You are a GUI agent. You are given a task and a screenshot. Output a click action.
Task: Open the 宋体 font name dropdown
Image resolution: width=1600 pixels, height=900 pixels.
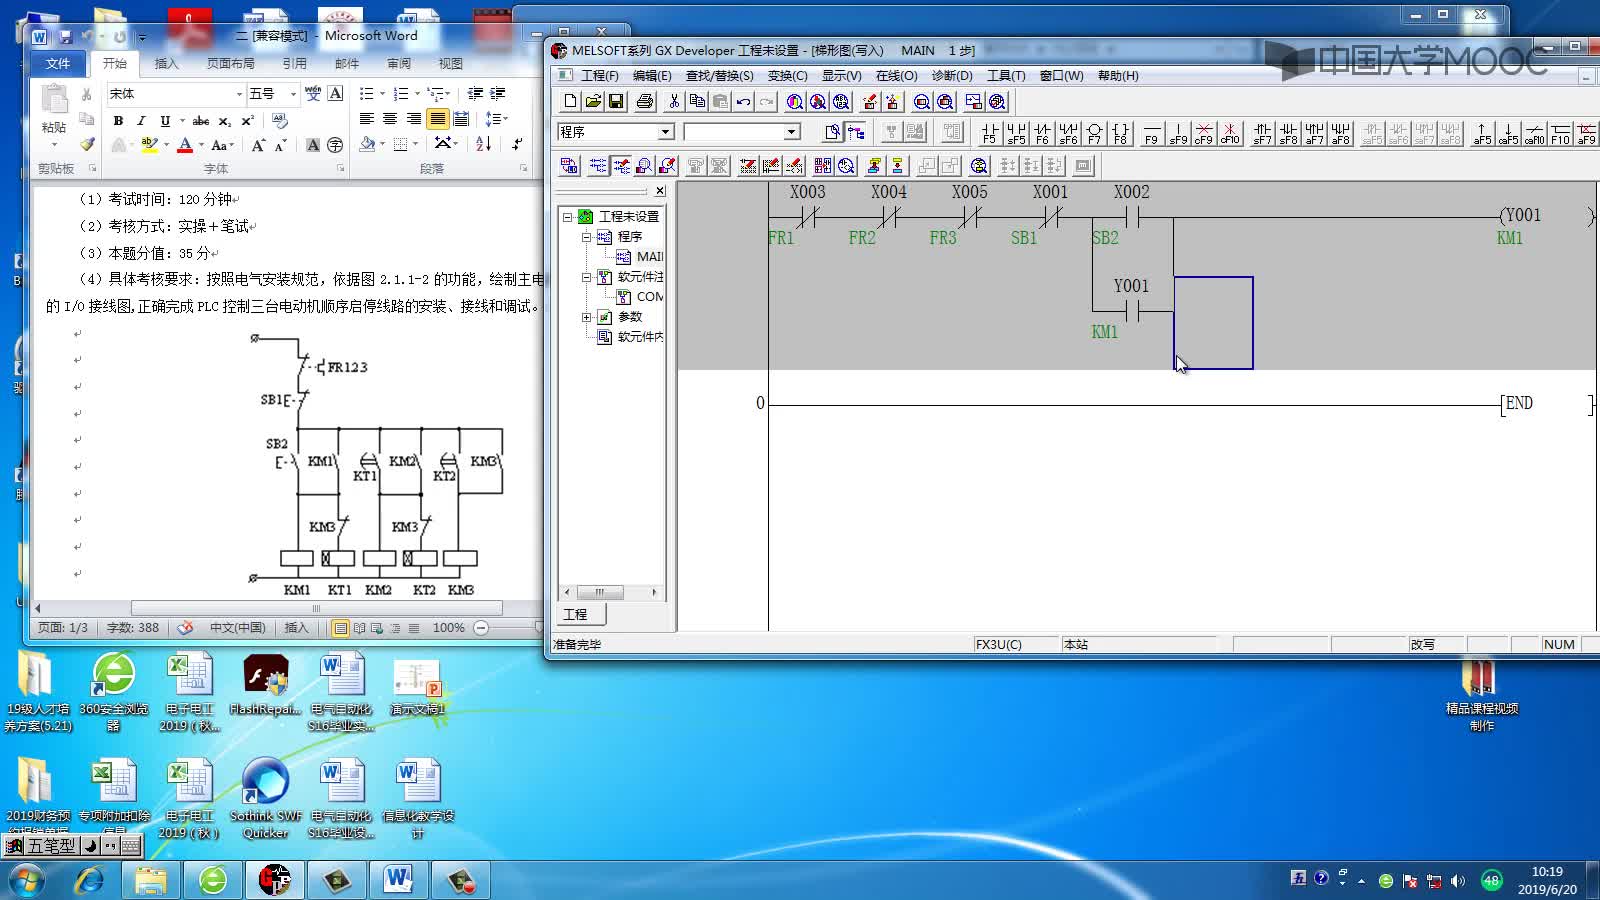coord(239,94)
